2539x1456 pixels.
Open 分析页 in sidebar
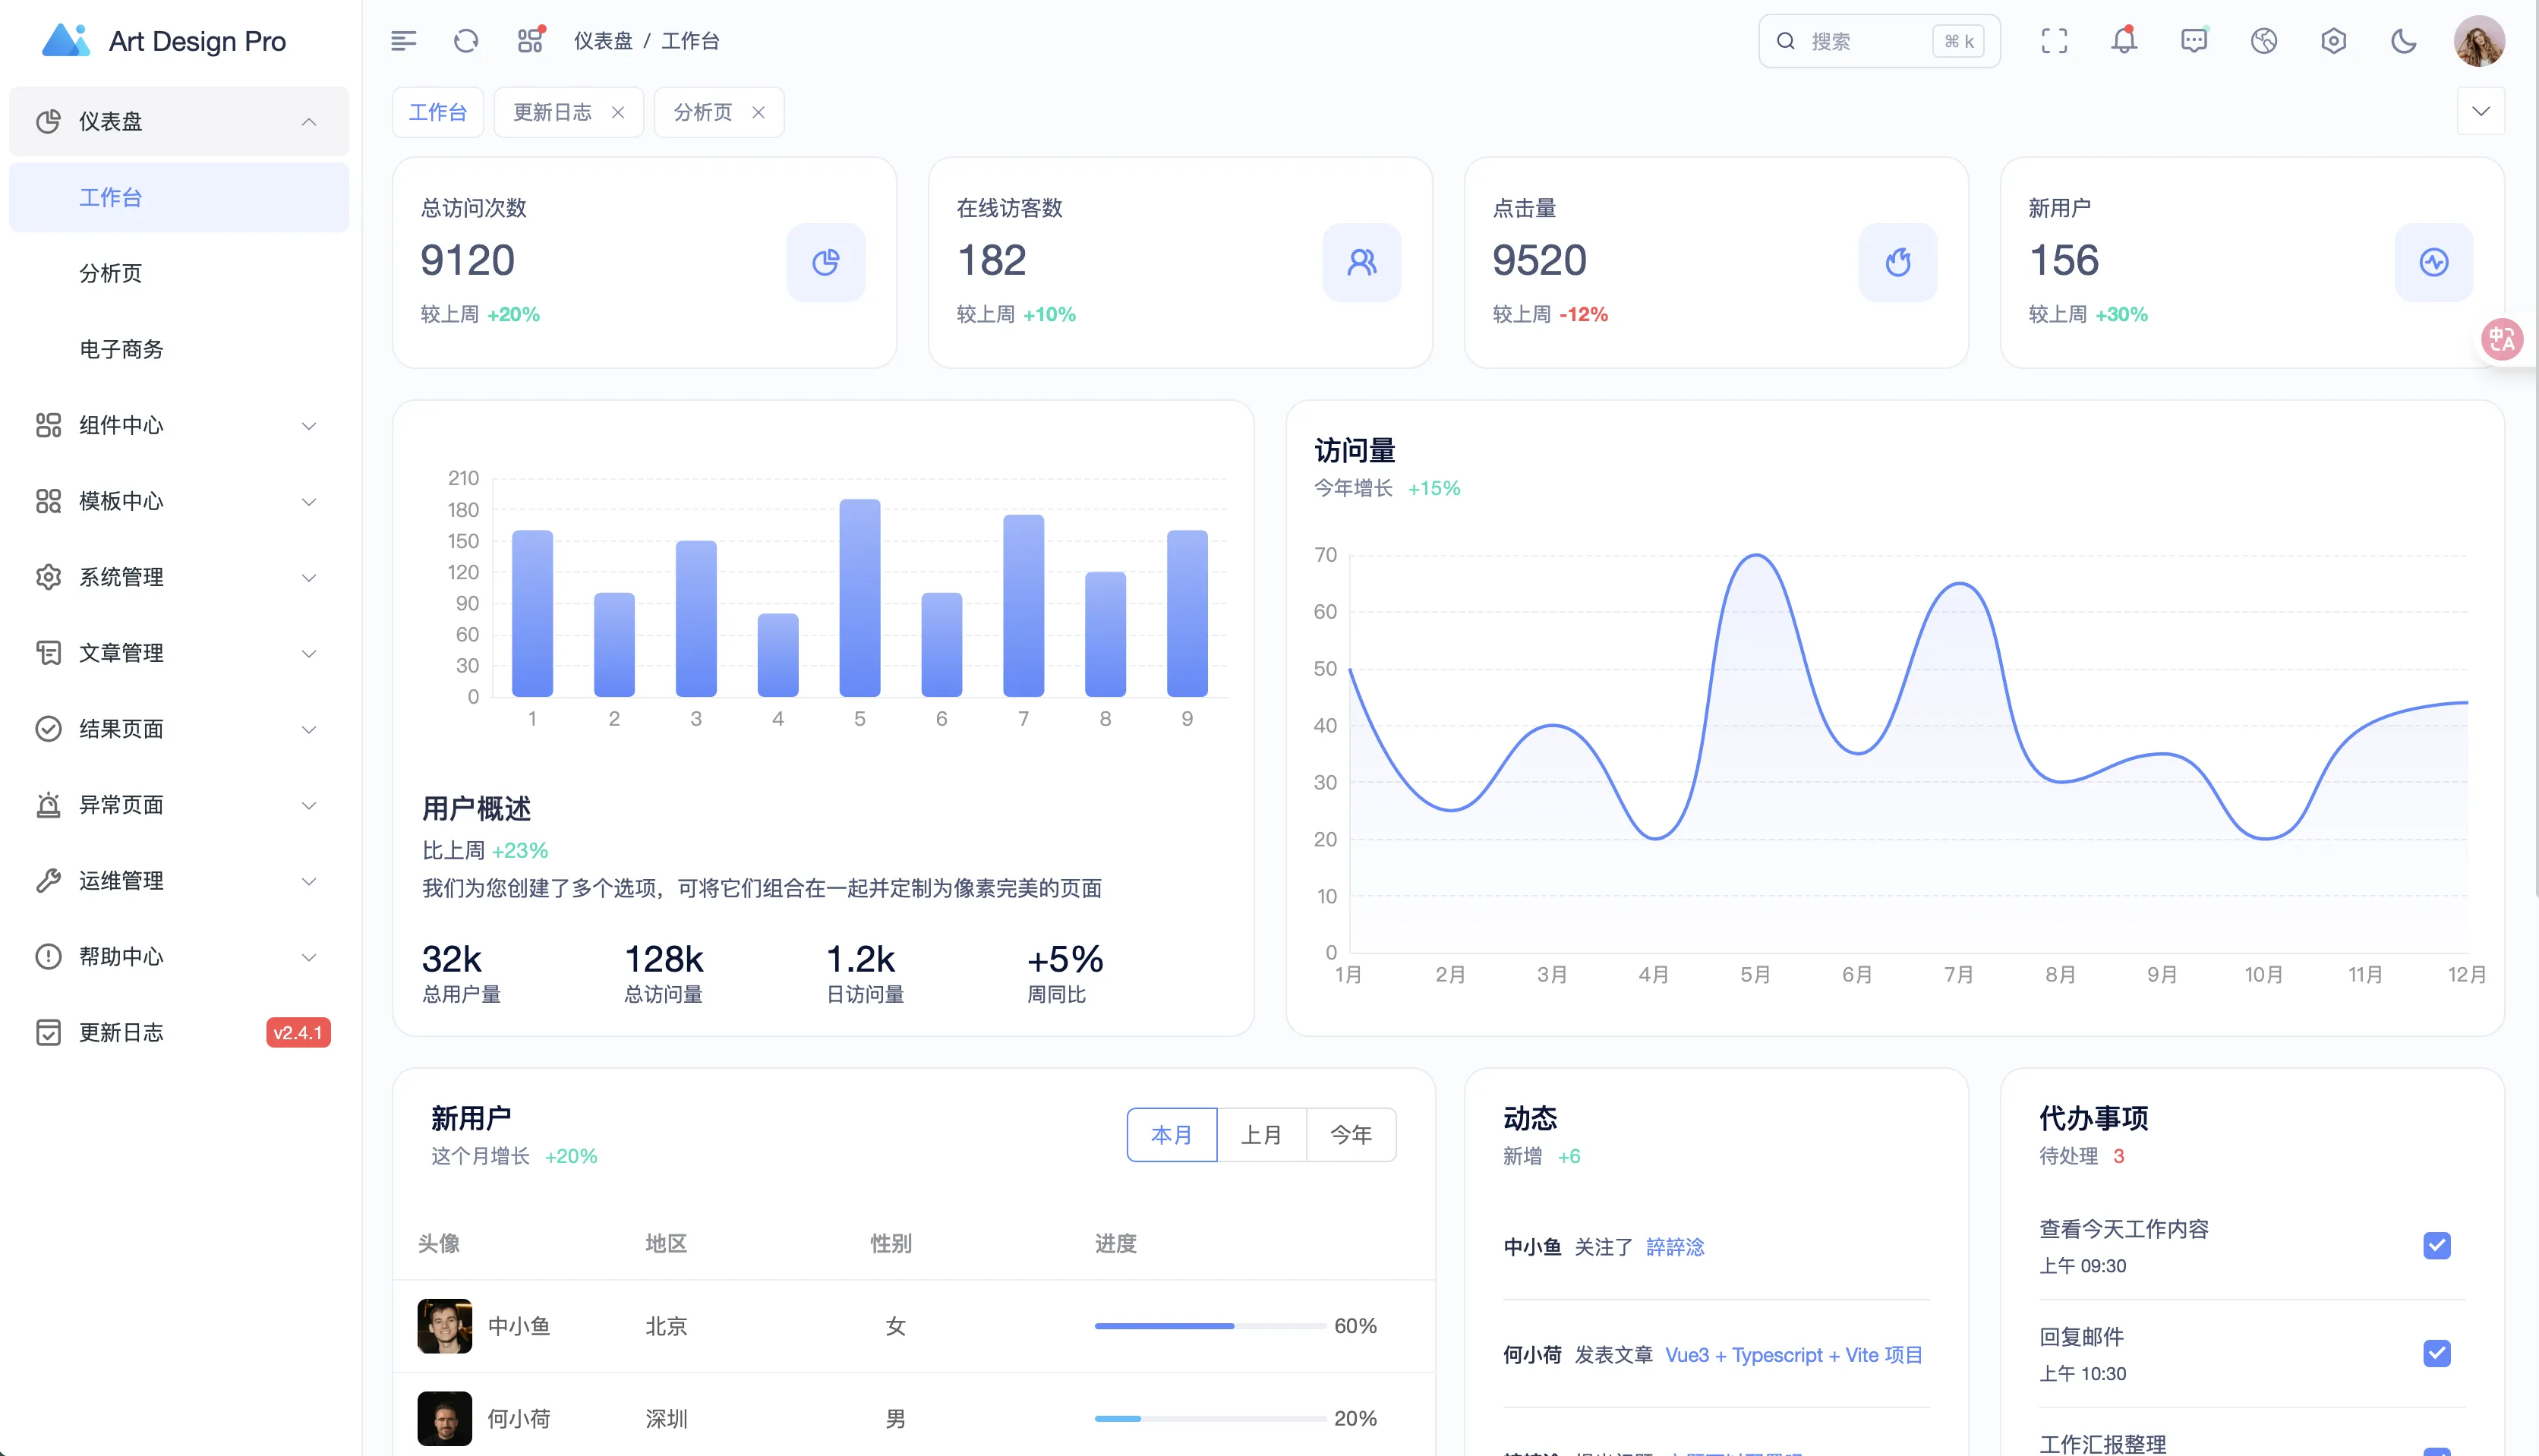tap(111, 273)
